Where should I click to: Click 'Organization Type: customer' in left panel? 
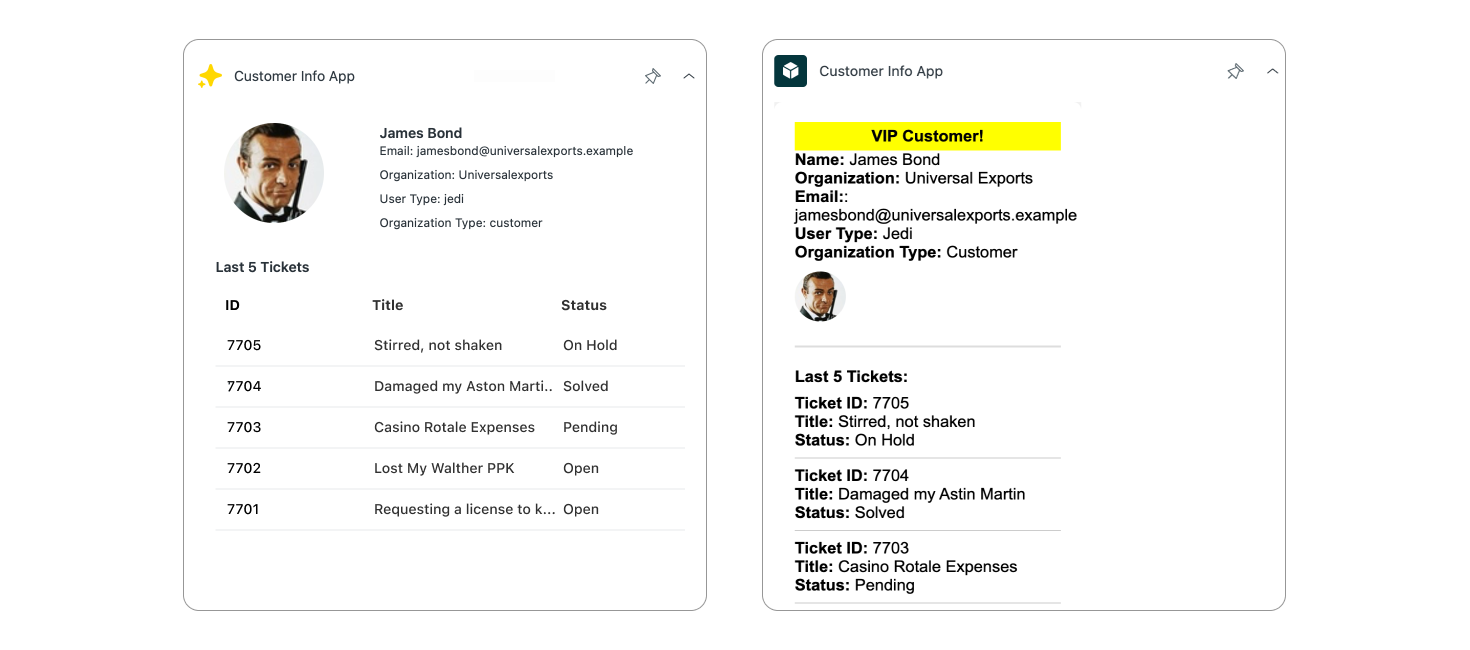tap(461, 223)
